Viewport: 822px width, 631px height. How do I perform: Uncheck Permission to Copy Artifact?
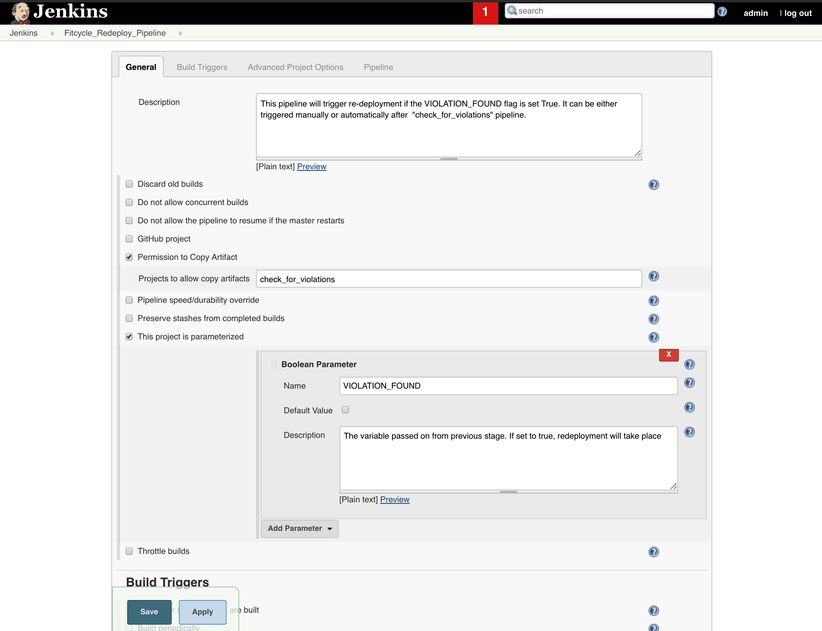(129, 257)
